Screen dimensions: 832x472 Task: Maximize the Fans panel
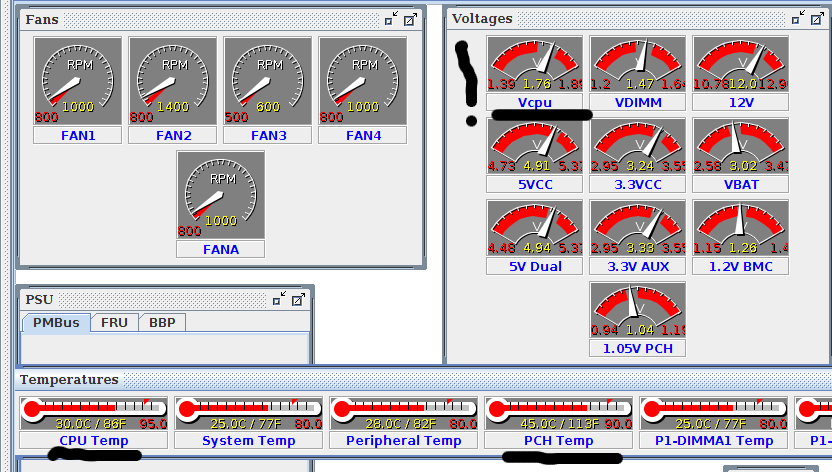pos(410,20)
